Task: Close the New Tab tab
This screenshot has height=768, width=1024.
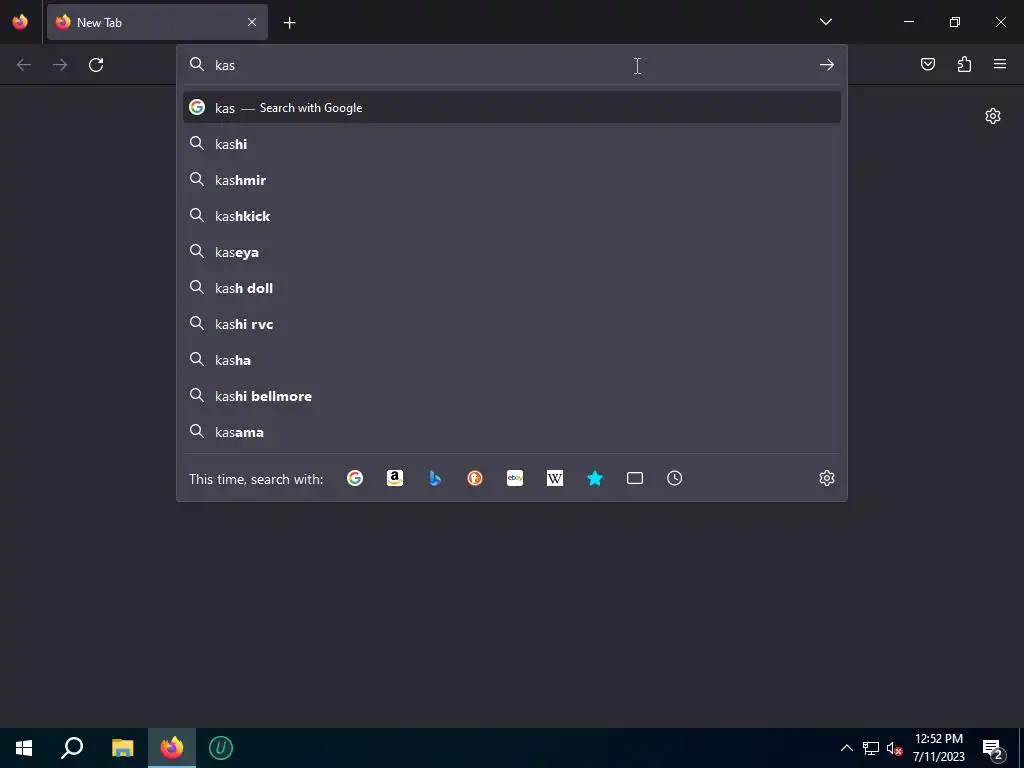Action: click(252, 22)
